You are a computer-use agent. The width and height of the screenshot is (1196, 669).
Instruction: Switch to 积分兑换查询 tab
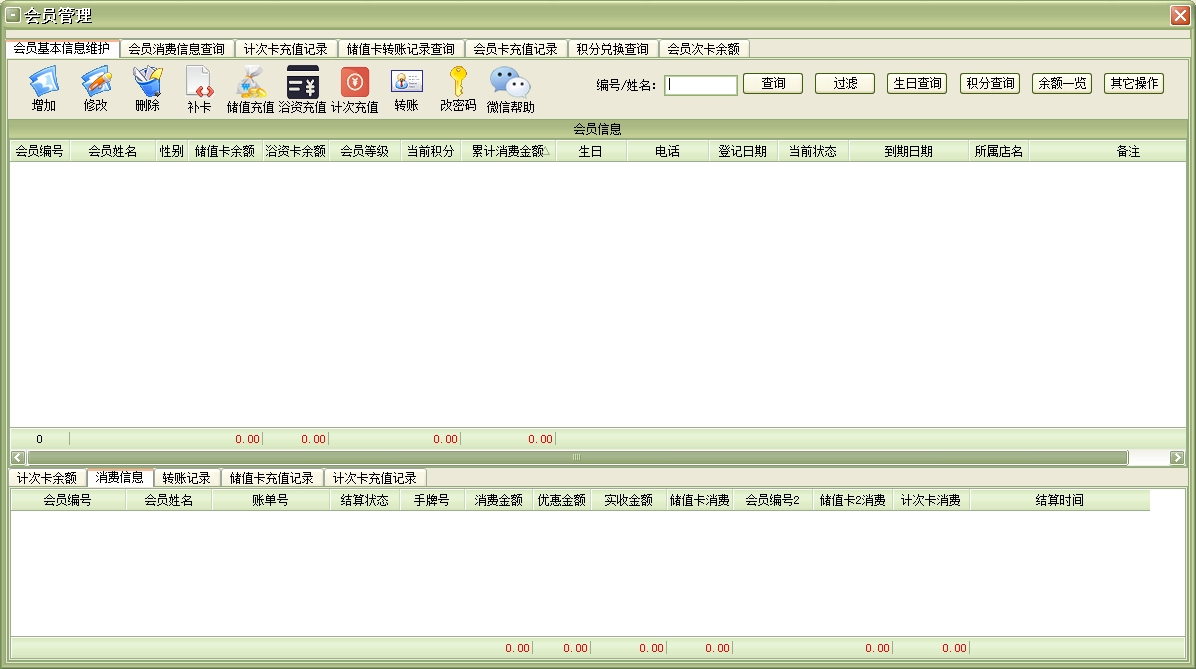pos(612,49)
